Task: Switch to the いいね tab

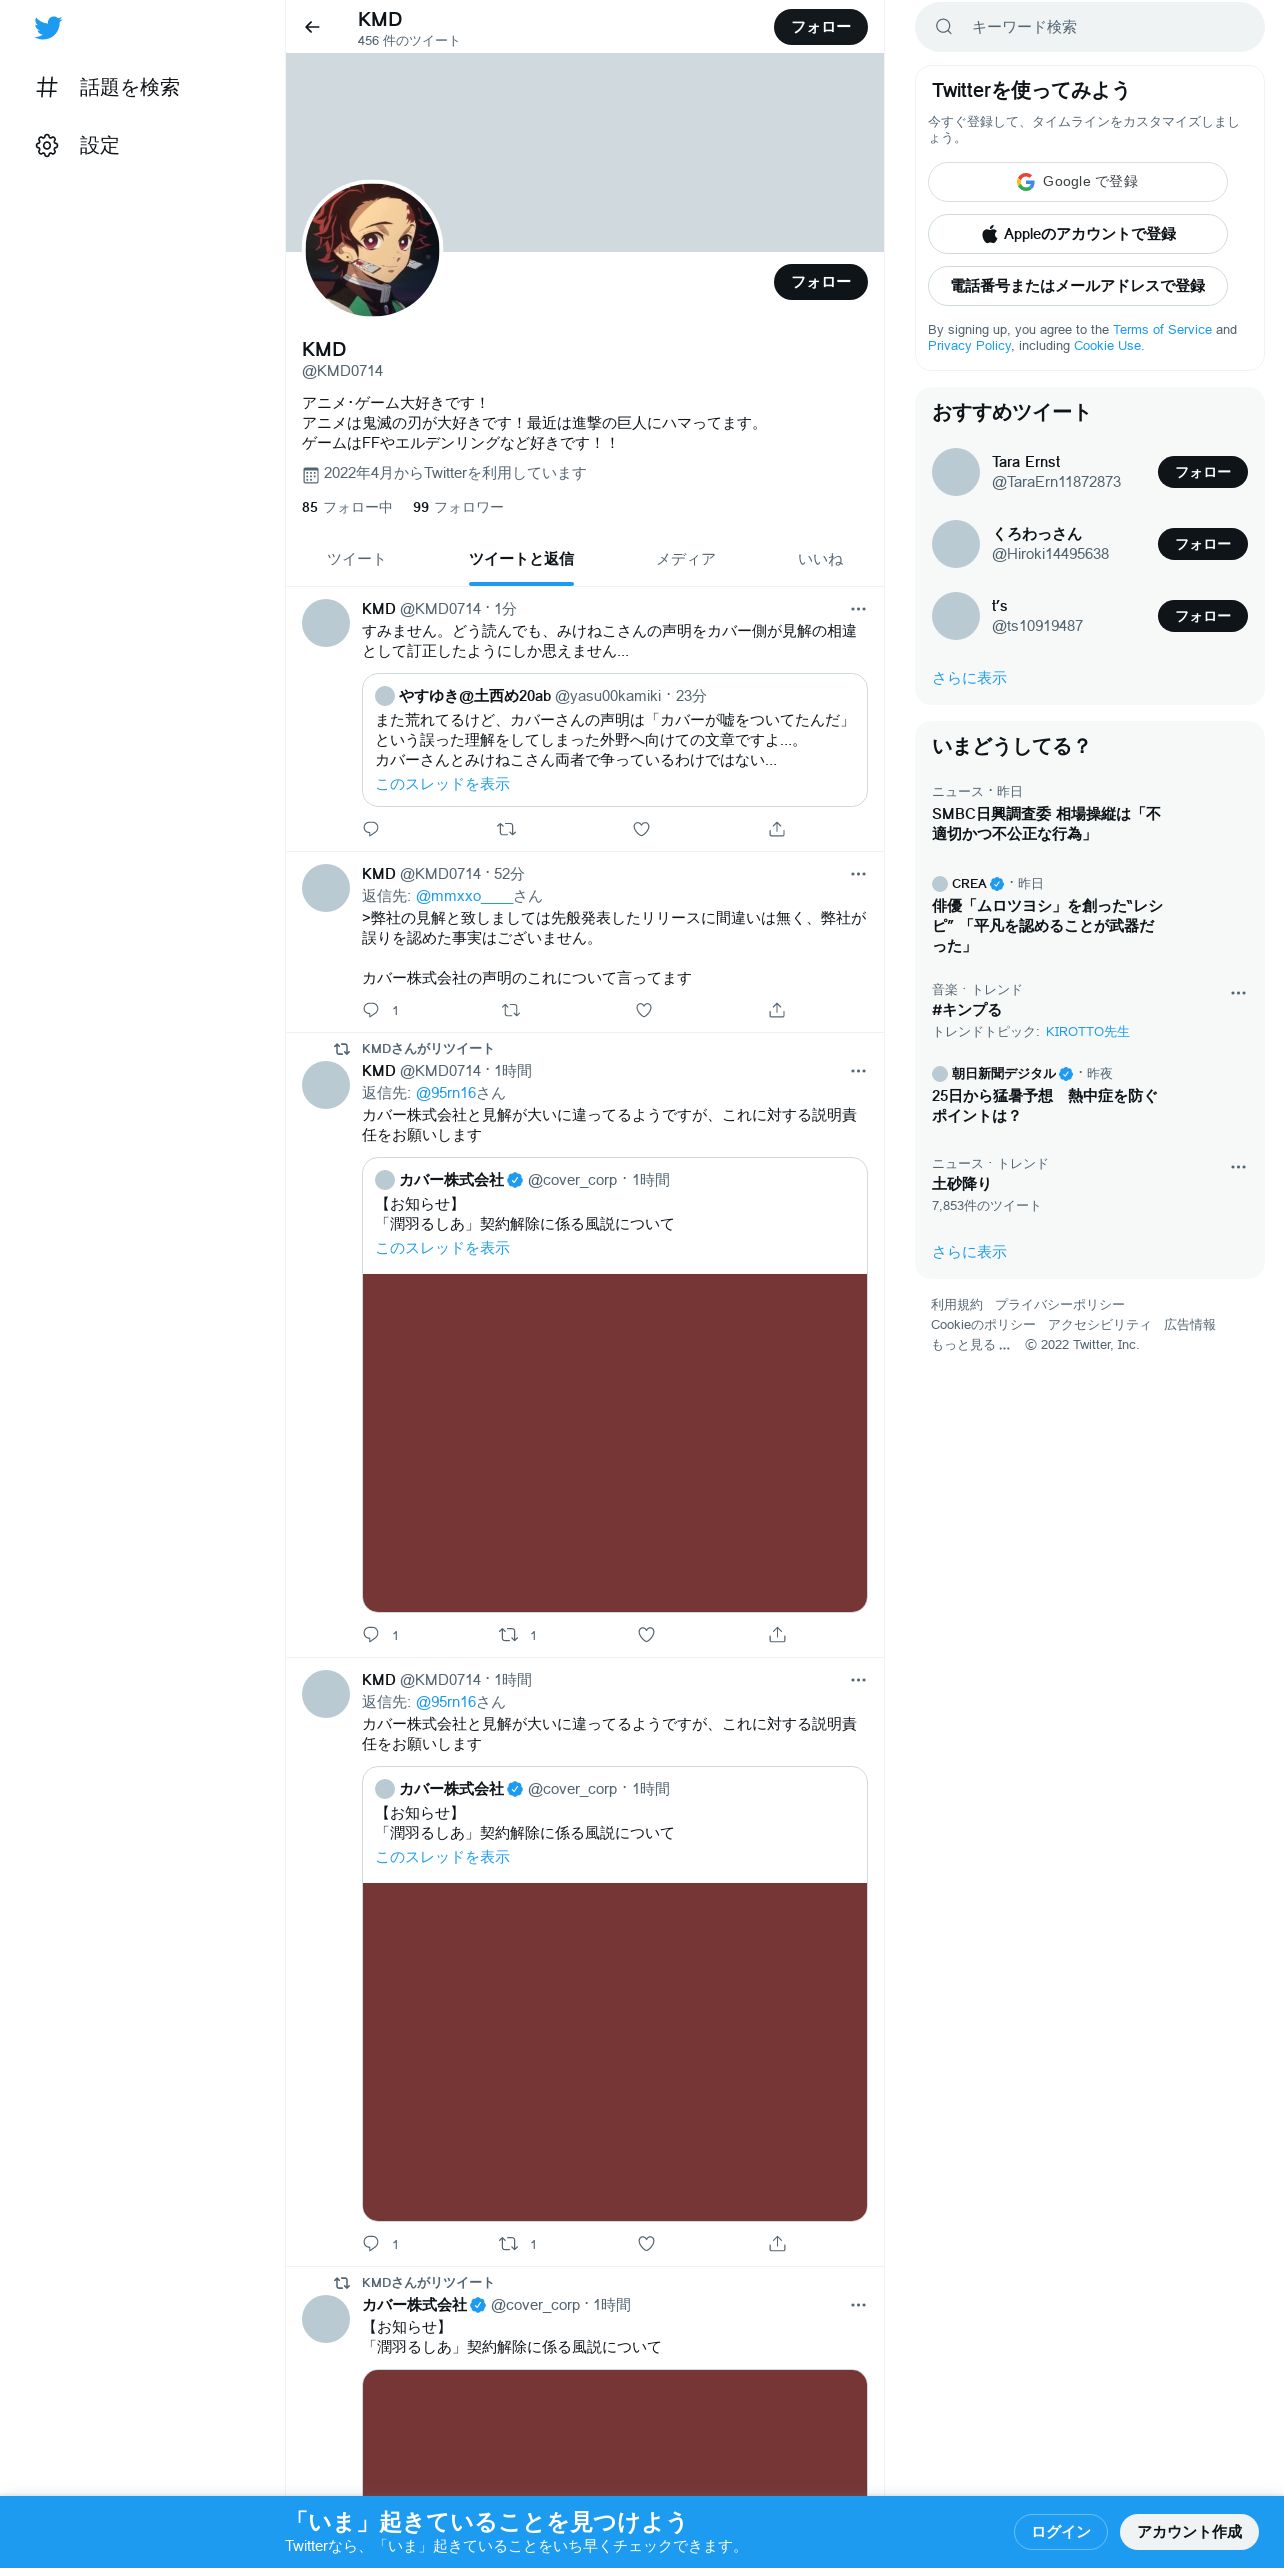Action: (x=820, y=559)
